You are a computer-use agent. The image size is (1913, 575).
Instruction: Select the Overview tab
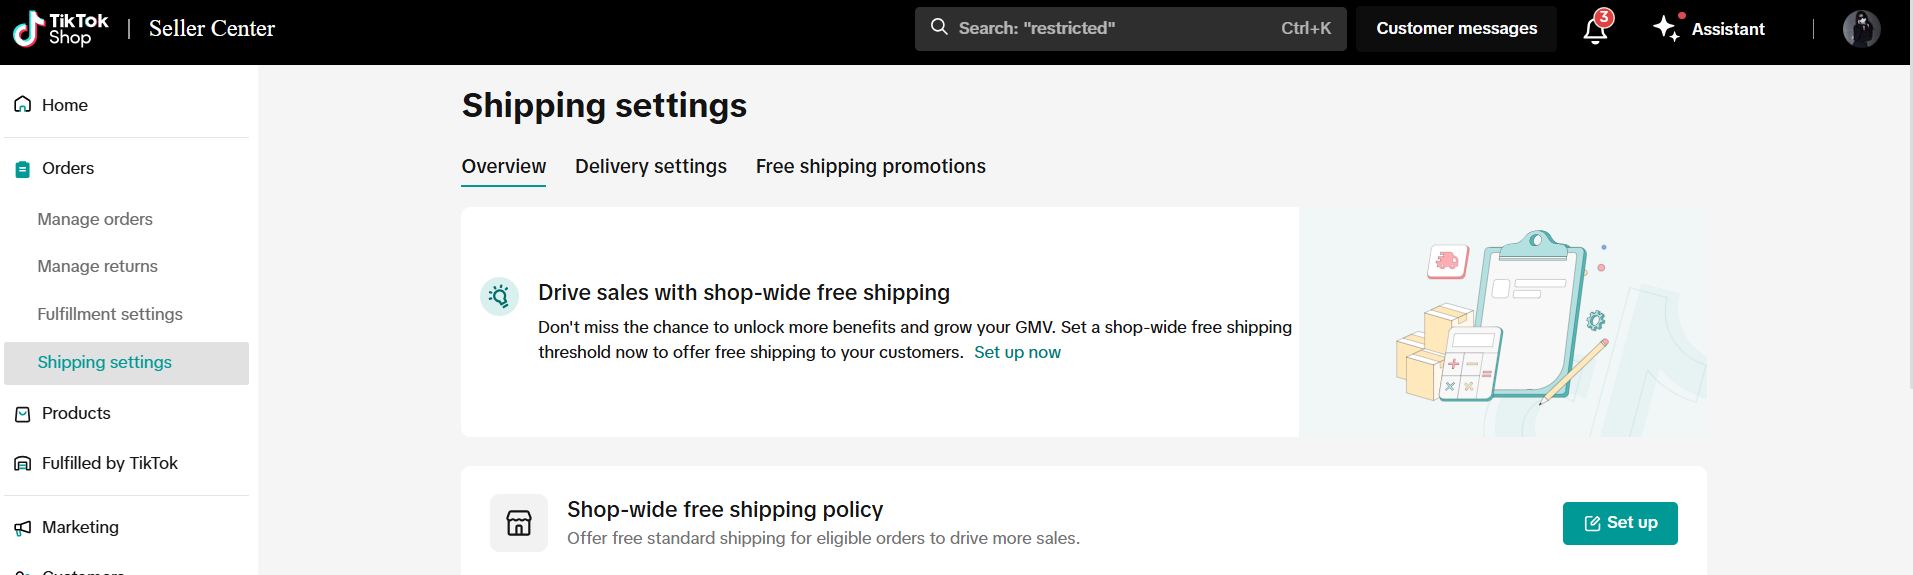tap(504, 167)
